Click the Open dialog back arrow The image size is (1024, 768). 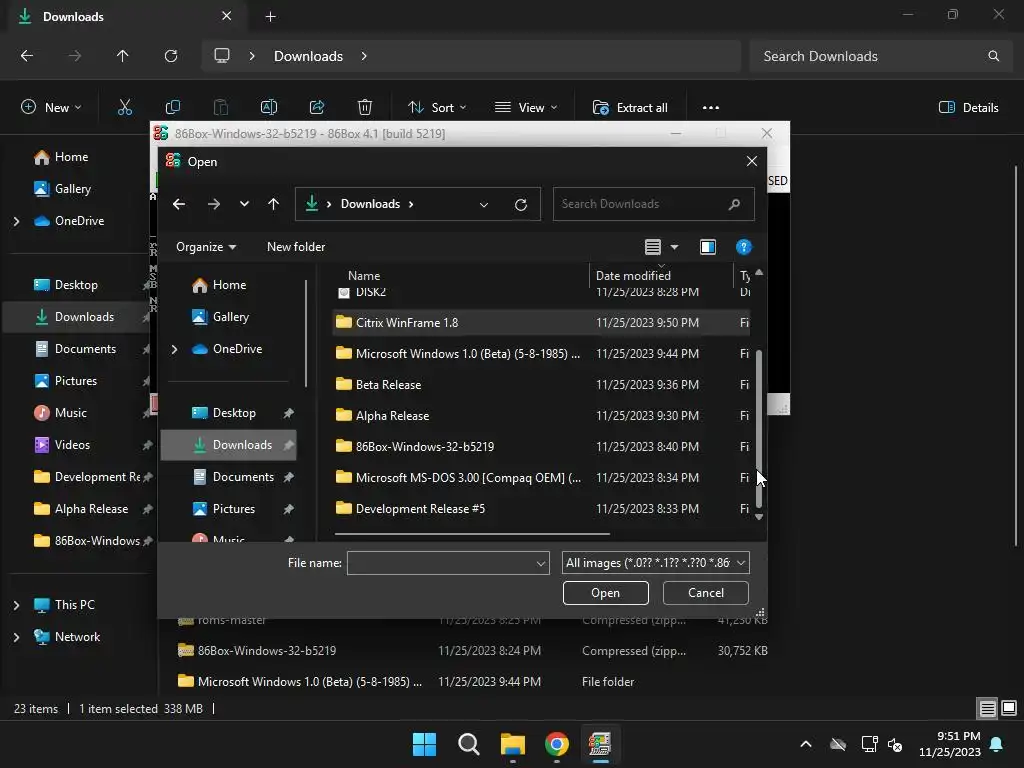click(178, 204)
